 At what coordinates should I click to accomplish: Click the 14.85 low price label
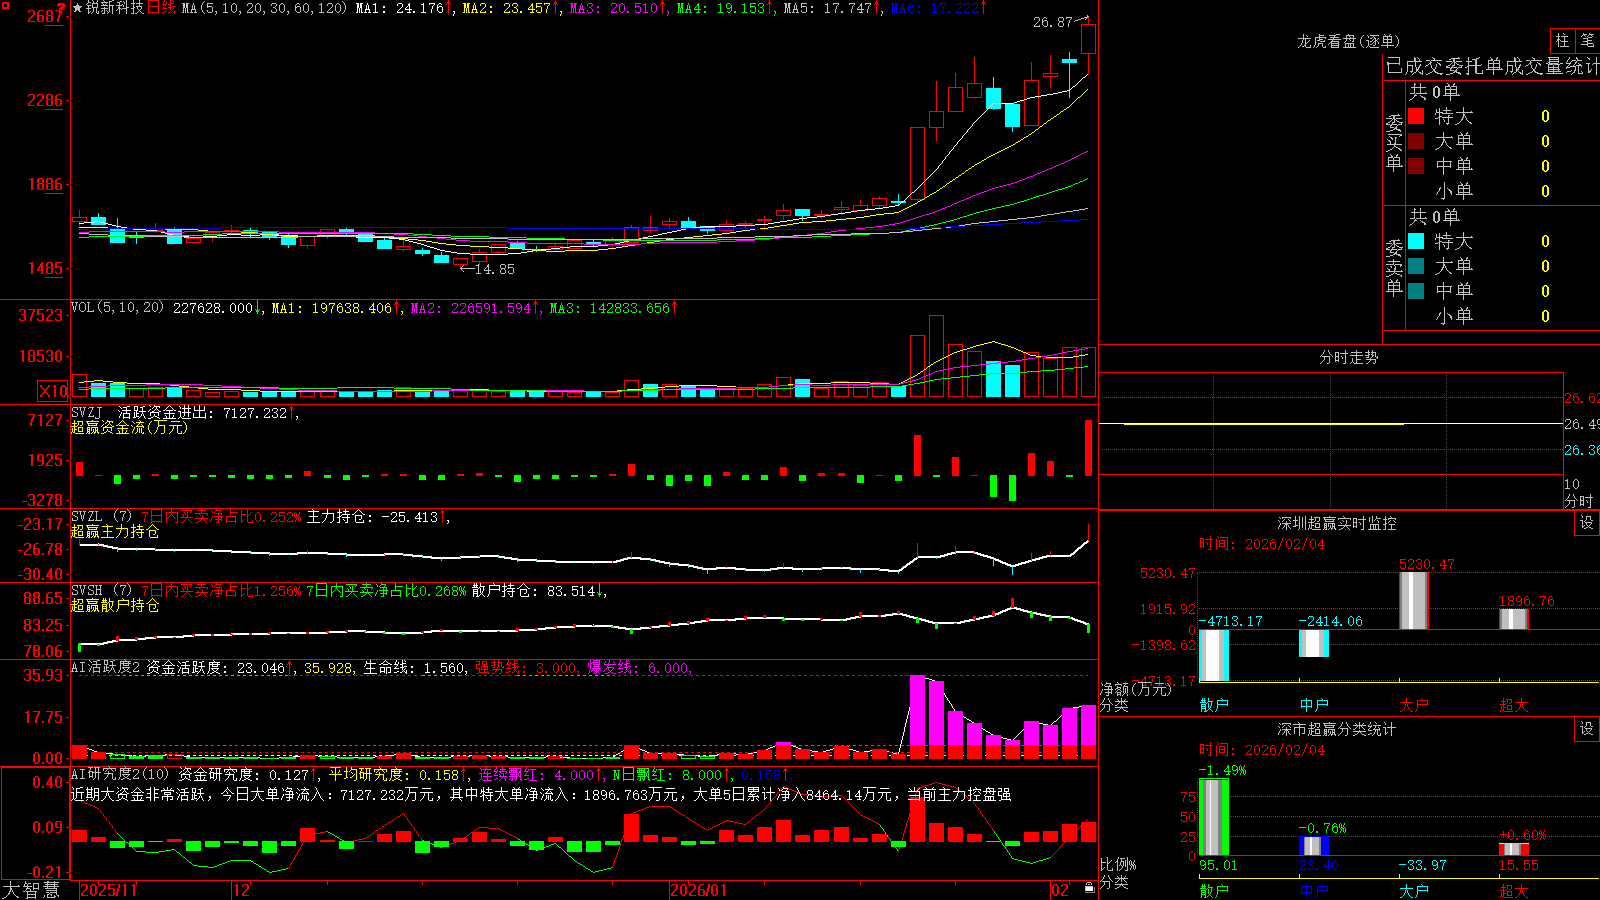[495, 269]
